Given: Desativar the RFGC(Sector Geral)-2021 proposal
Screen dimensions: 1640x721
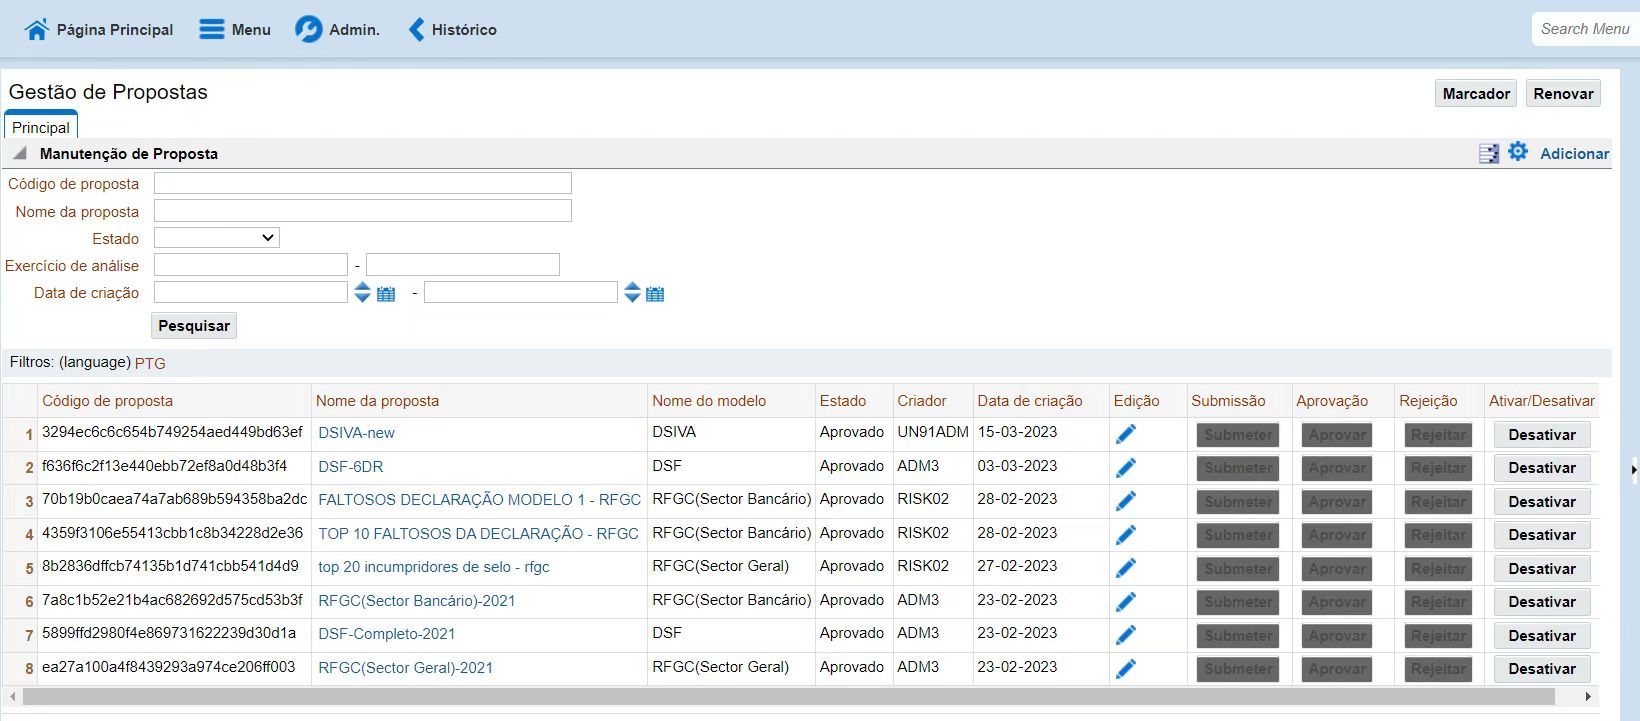Looking at the screenshot, I should 1541,669.
